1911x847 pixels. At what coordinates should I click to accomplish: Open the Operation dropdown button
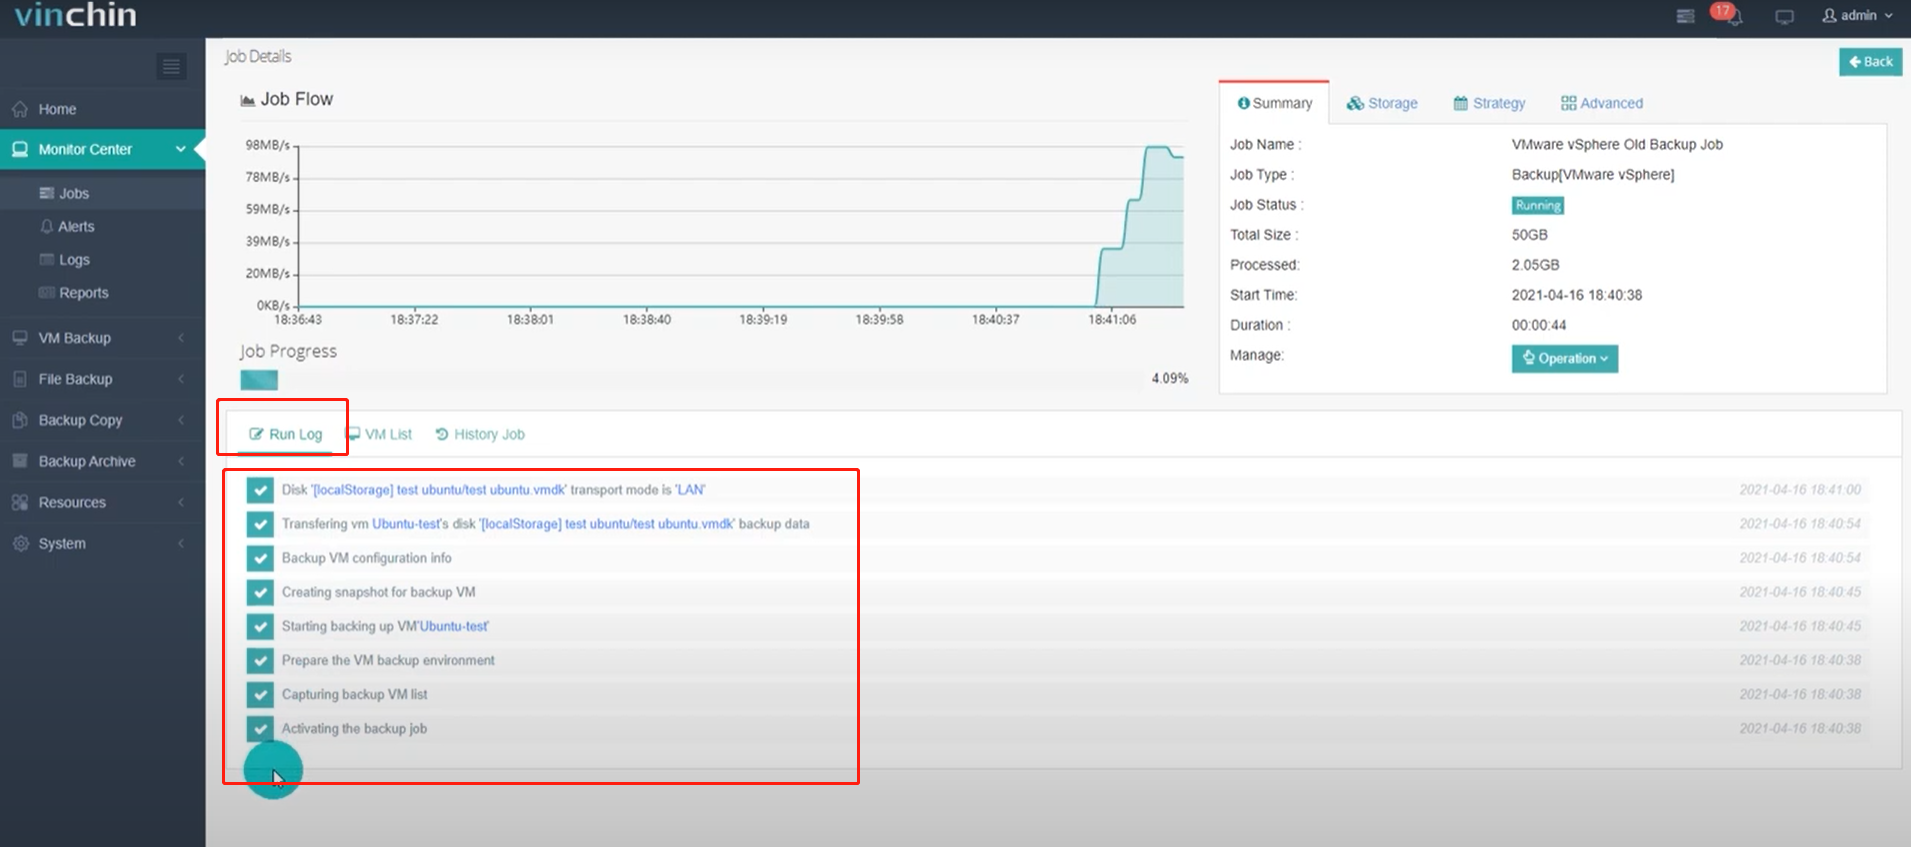pos(1565,358)
